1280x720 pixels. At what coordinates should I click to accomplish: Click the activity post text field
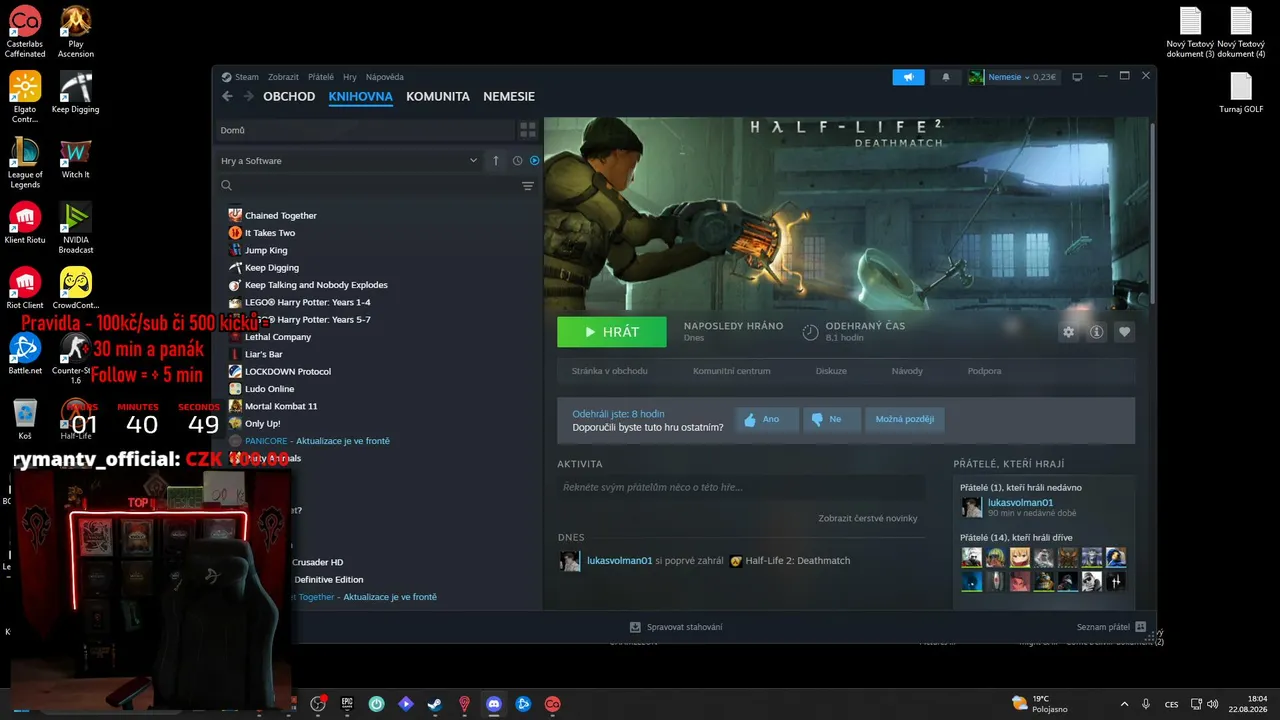[x=740, y=487]
